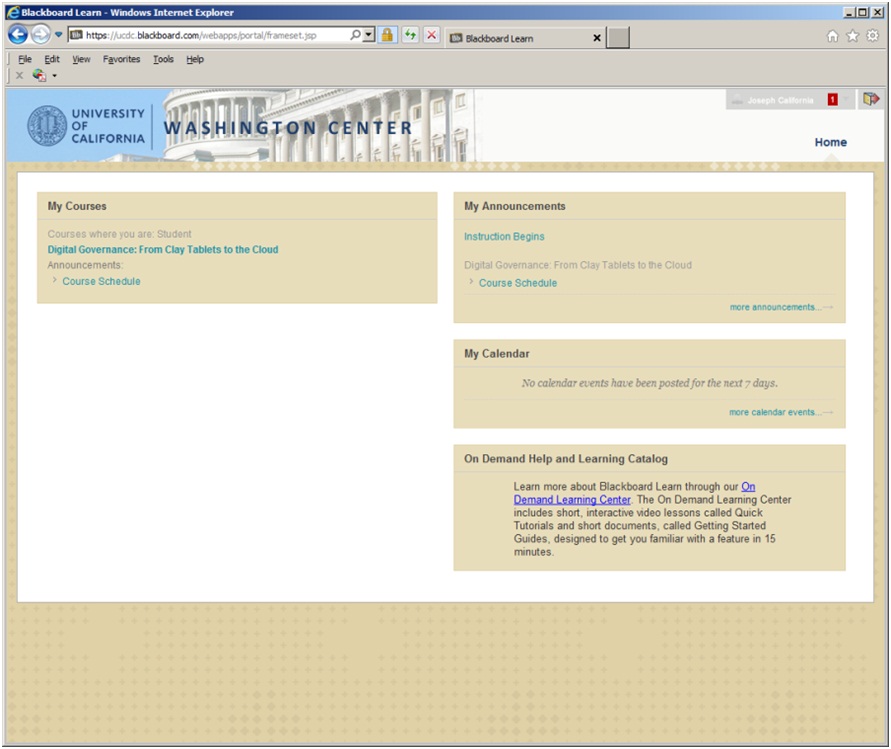Open the Instruction Begins announcement
Viewport: 891px width, 749px height.
click(504, 236)
